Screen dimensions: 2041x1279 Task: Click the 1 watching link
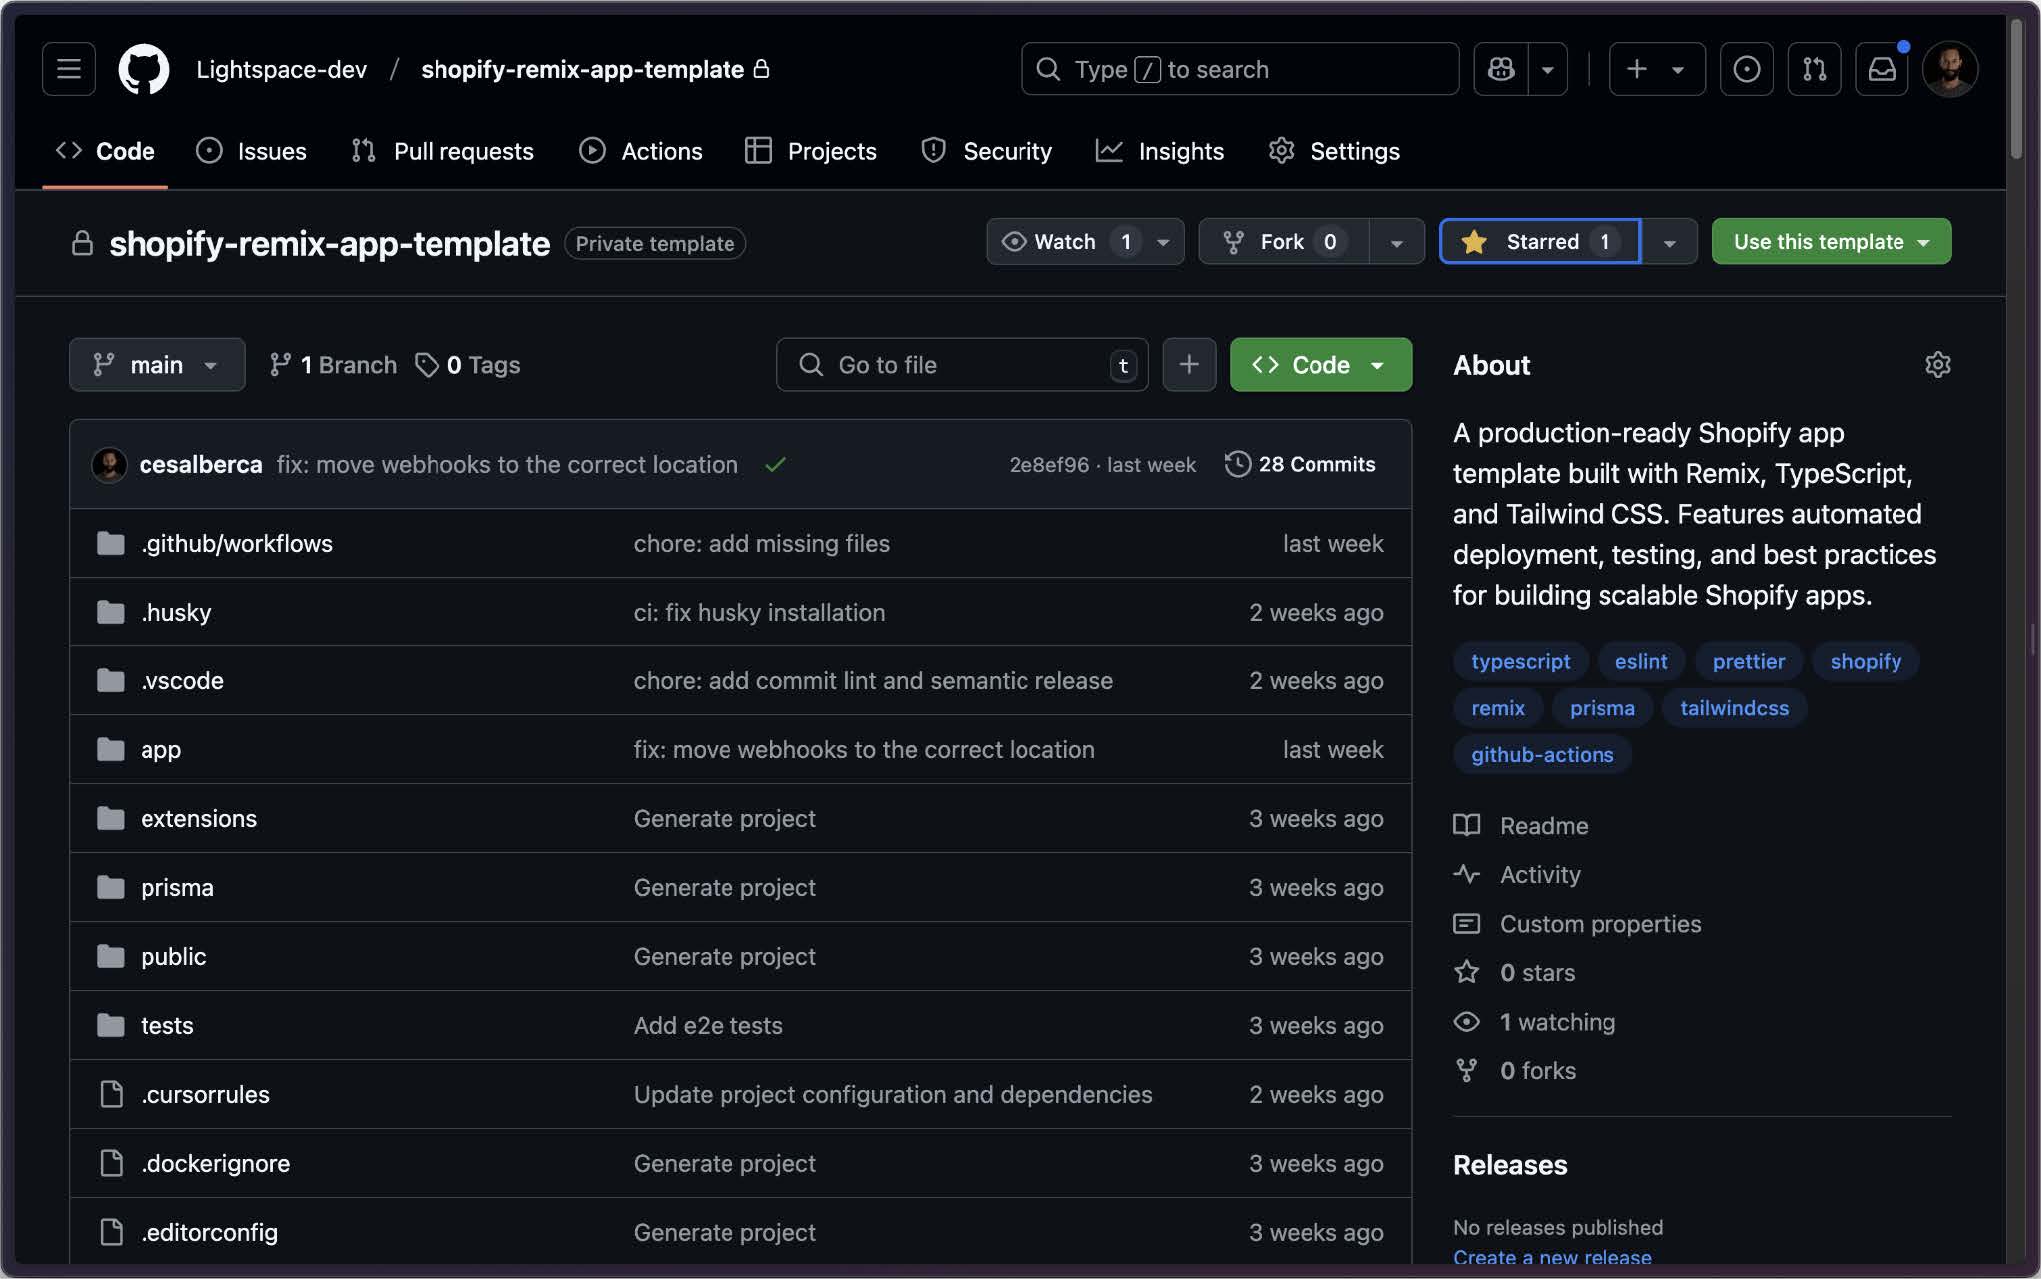(x=1534, y=1022)
